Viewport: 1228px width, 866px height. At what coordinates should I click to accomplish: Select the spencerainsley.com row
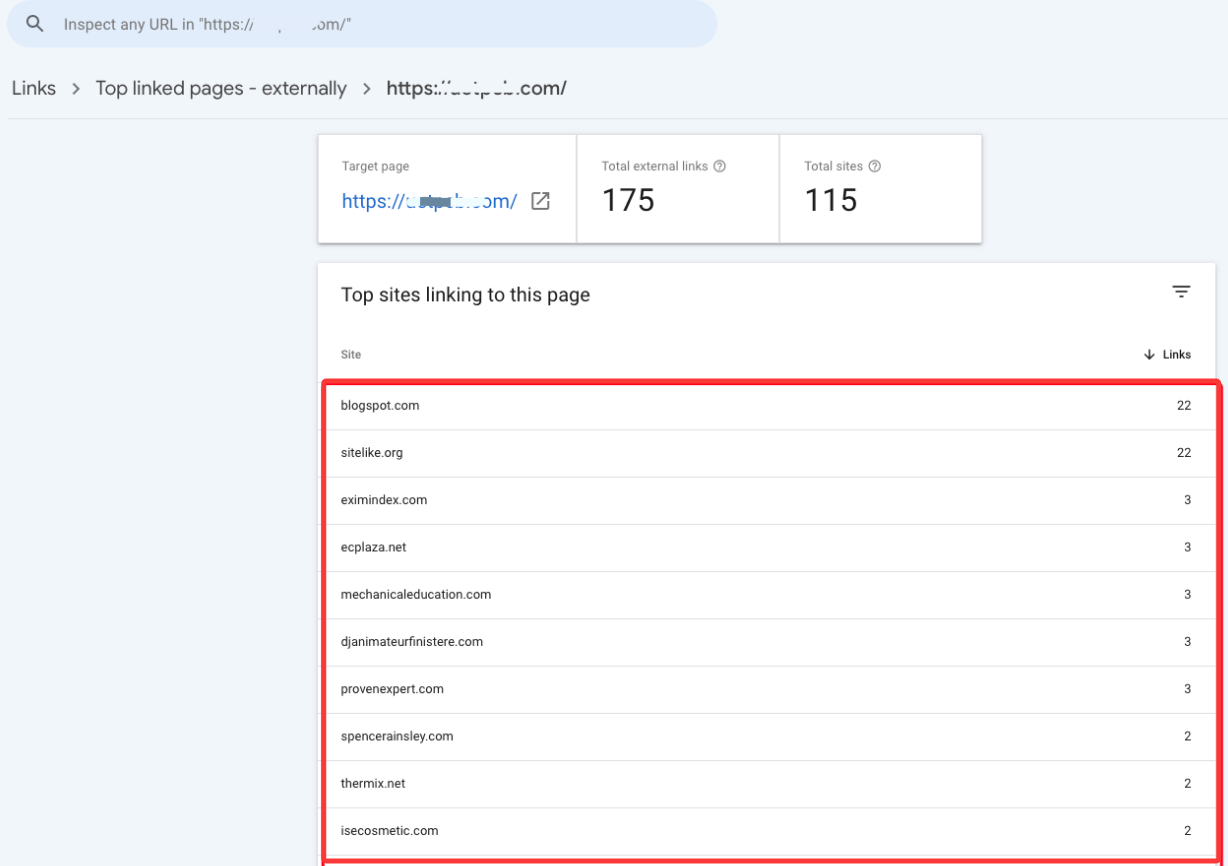click(x=397, y=737)
